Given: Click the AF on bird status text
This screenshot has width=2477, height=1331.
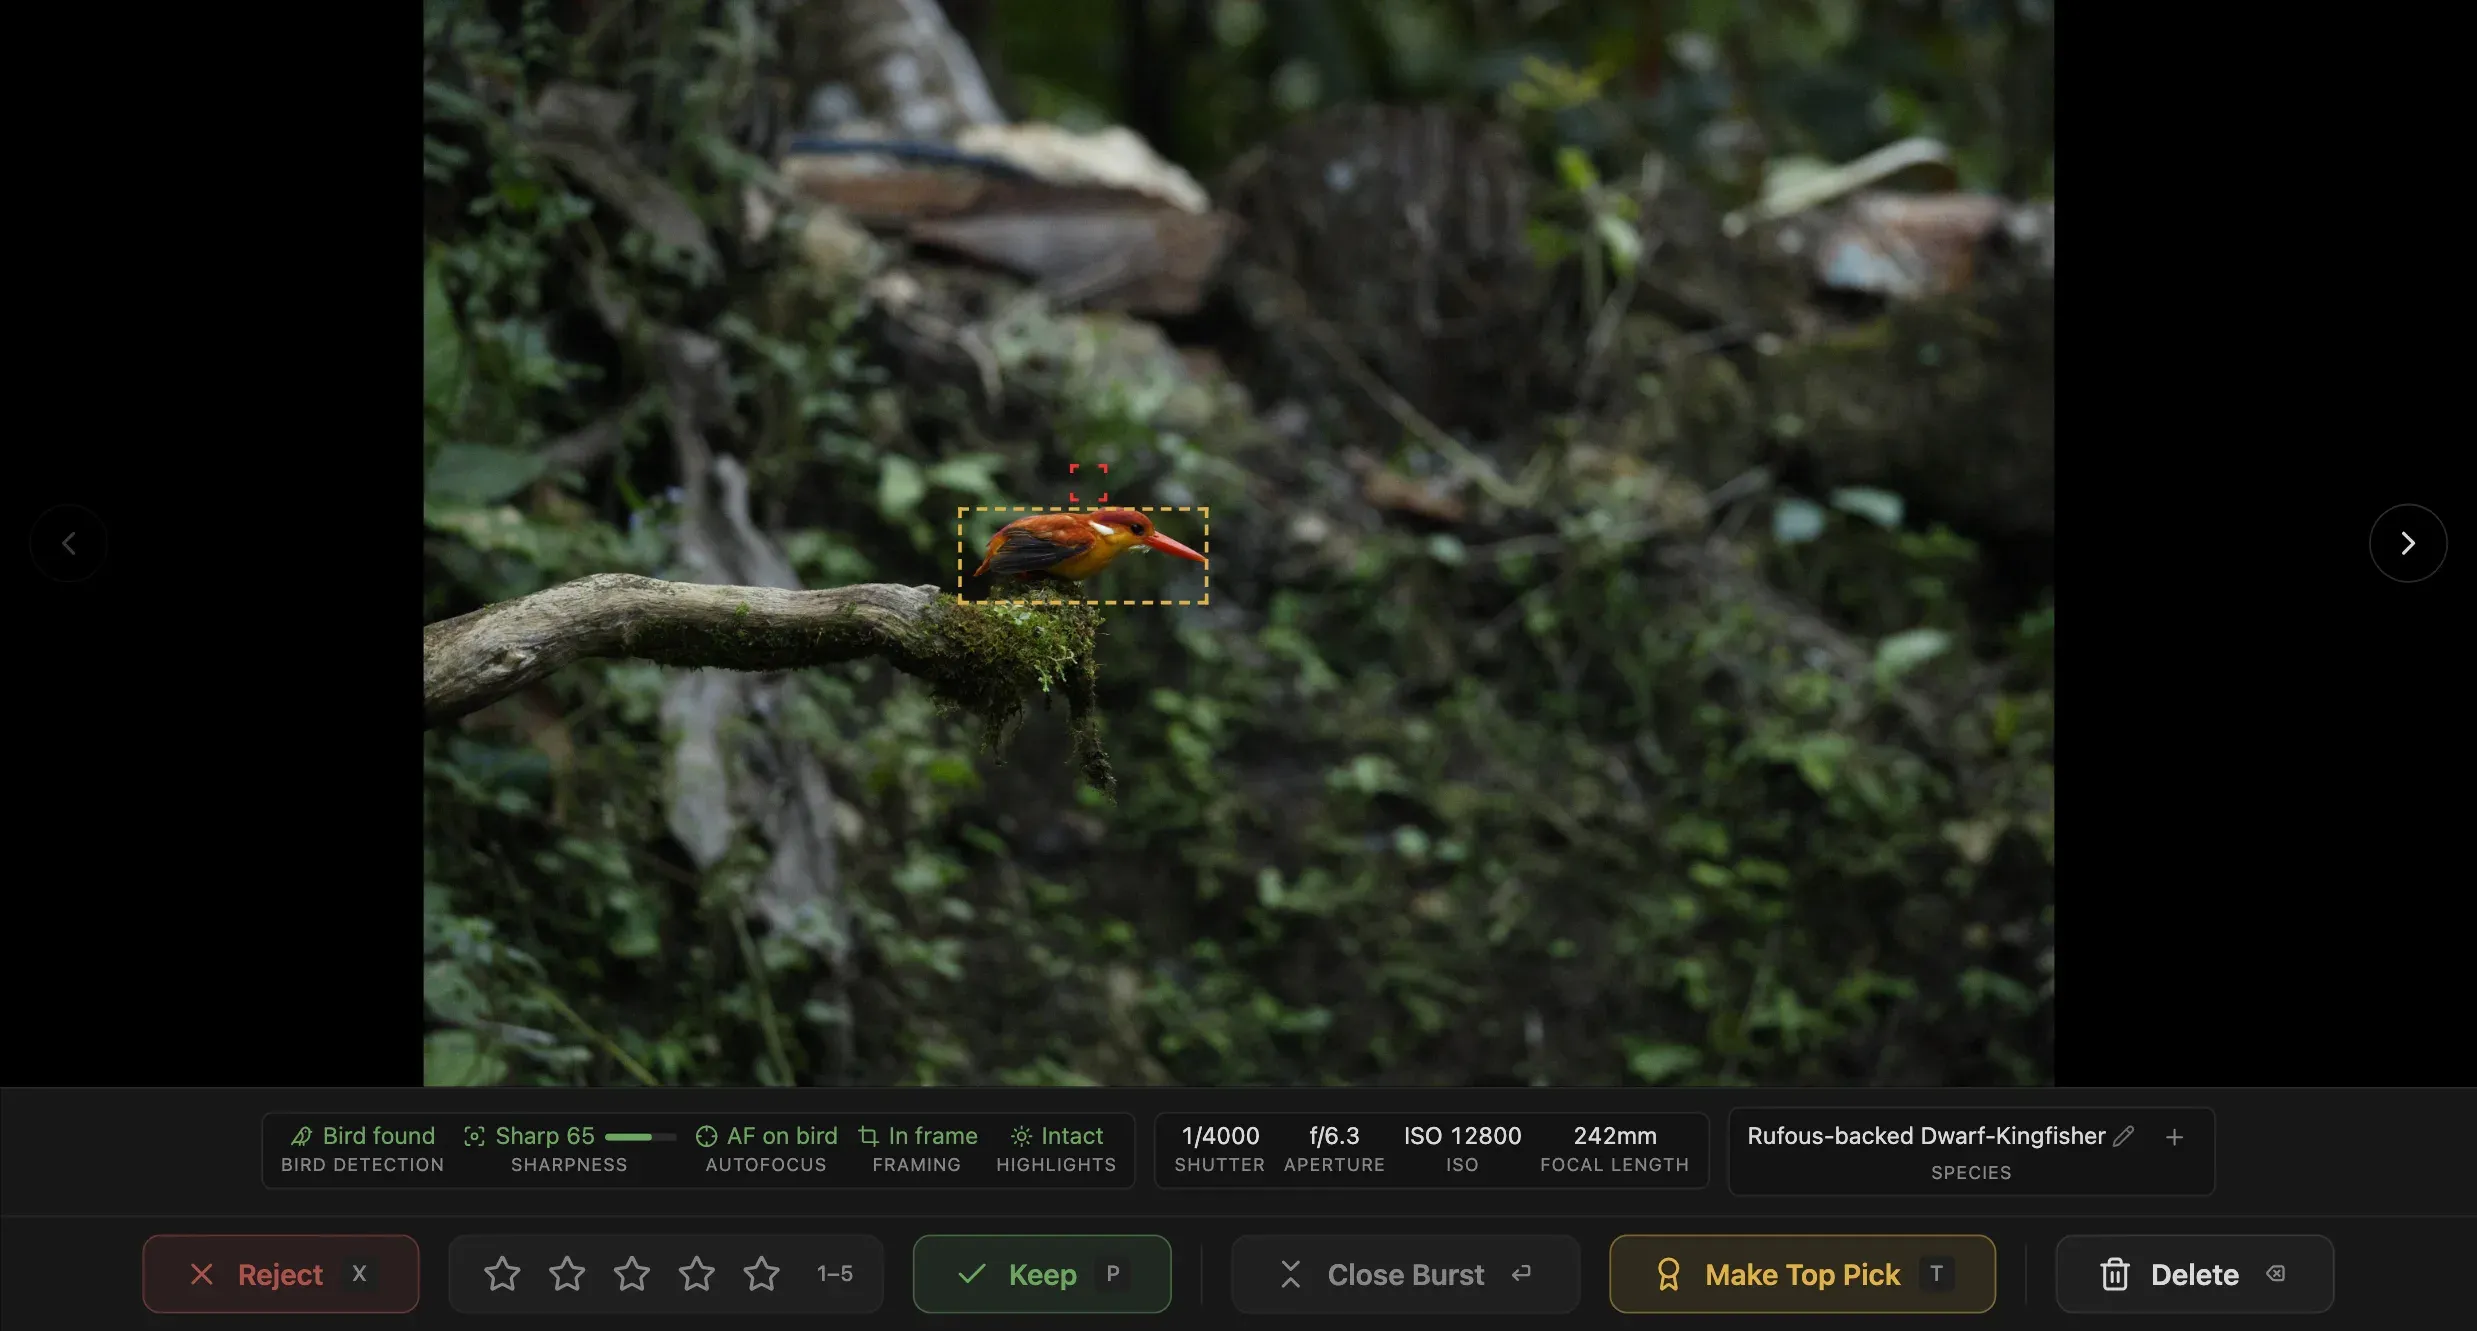Looking at the screenshot, I should (782, 1136).
